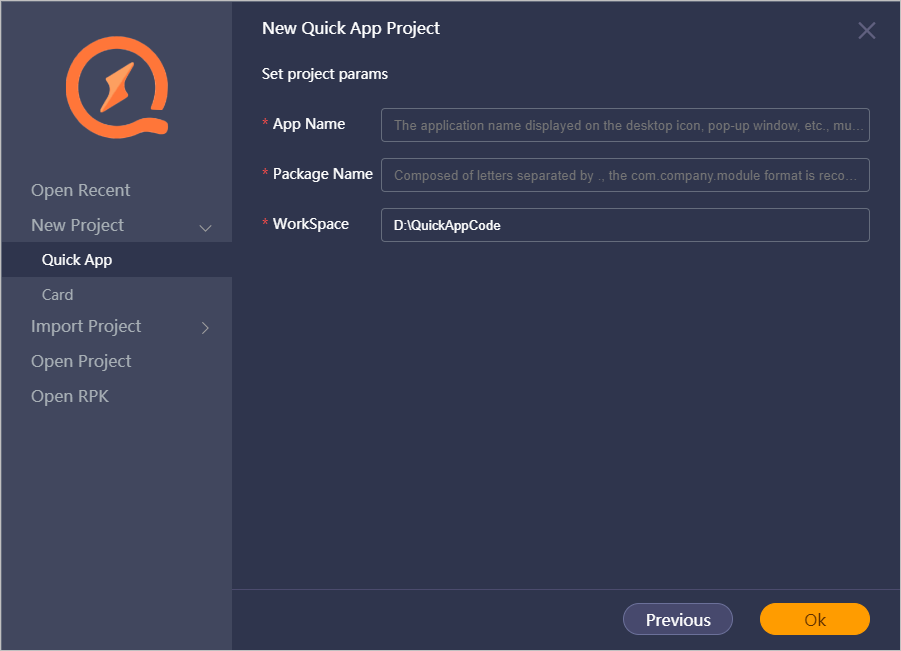Select Import Project in sidebar

(86, 326)
